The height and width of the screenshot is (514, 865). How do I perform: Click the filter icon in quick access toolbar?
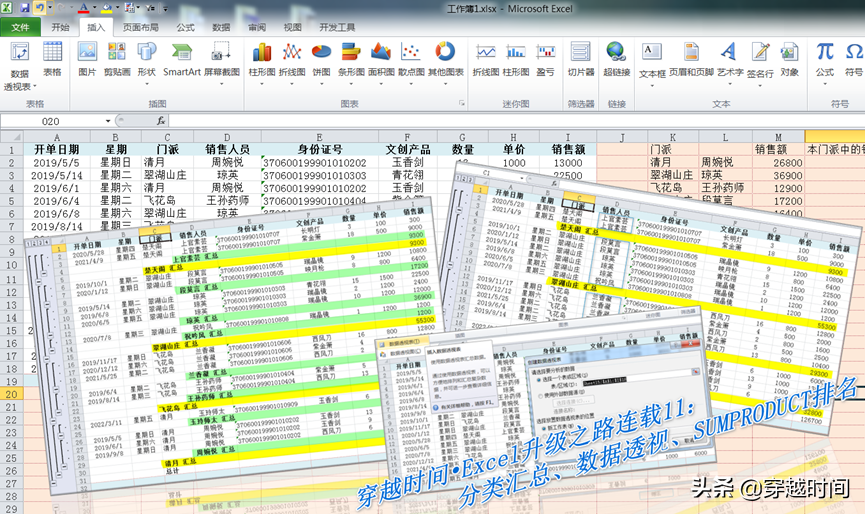(151, 8)
